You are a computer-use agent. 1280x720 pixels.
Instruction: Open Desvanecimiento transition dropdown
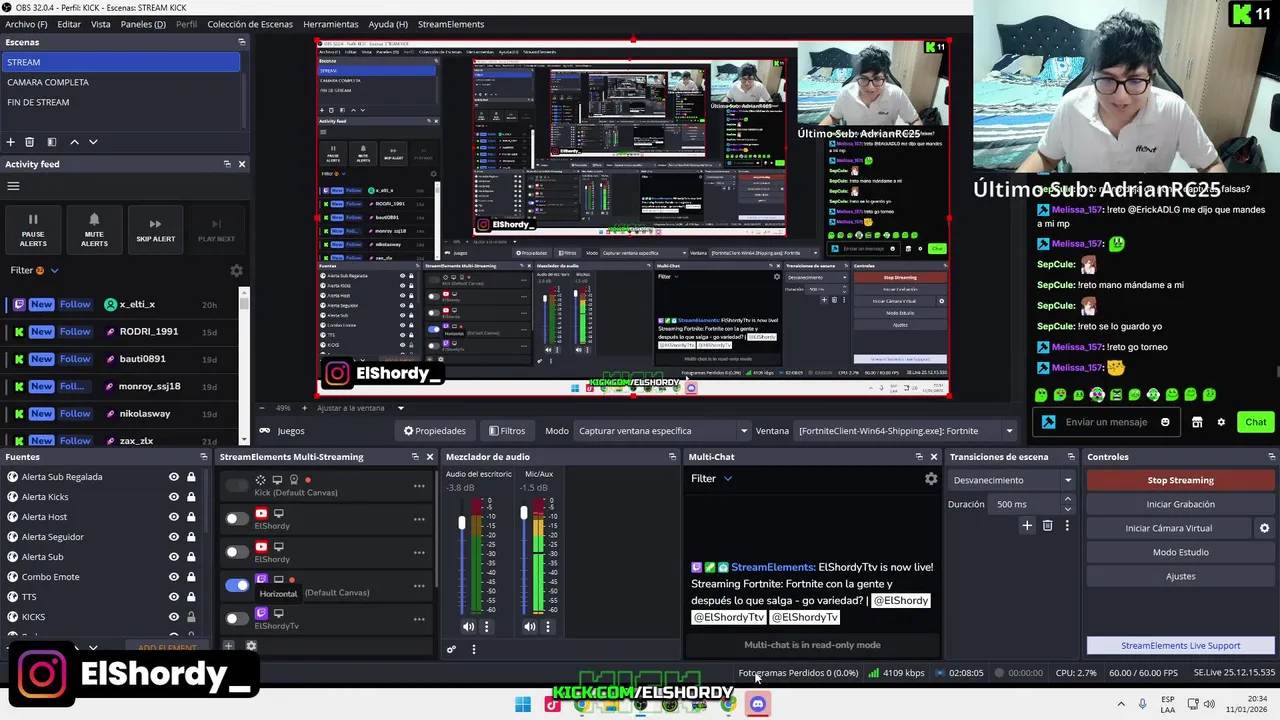[1011, 480]
